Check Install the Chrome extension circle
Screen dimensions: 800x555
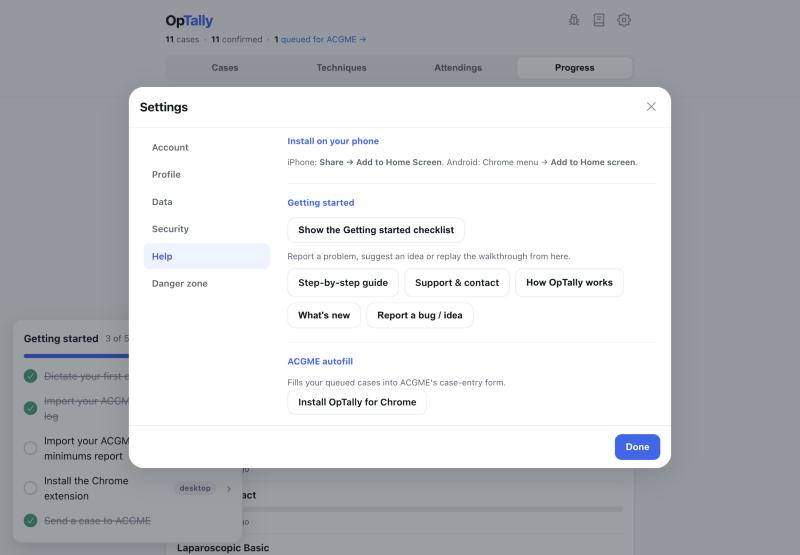[31, 488]
